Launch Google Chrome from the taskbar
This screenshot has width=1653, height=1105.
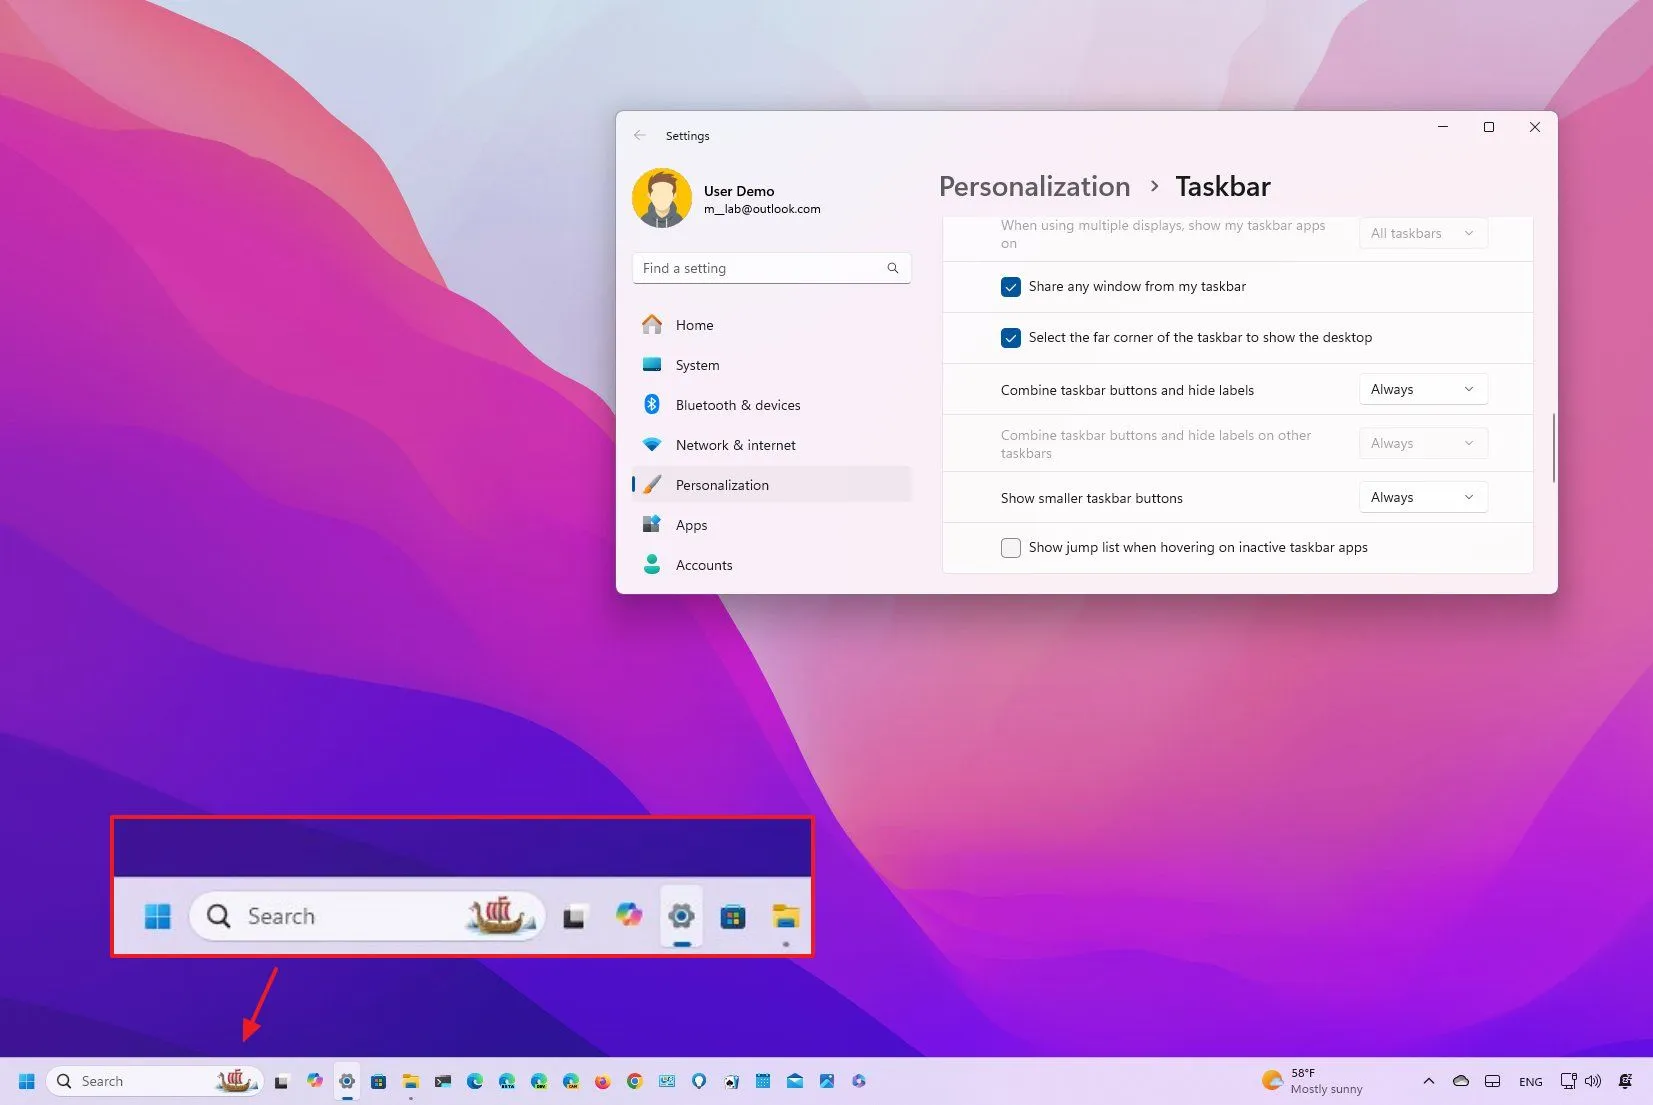[635, 1081]
